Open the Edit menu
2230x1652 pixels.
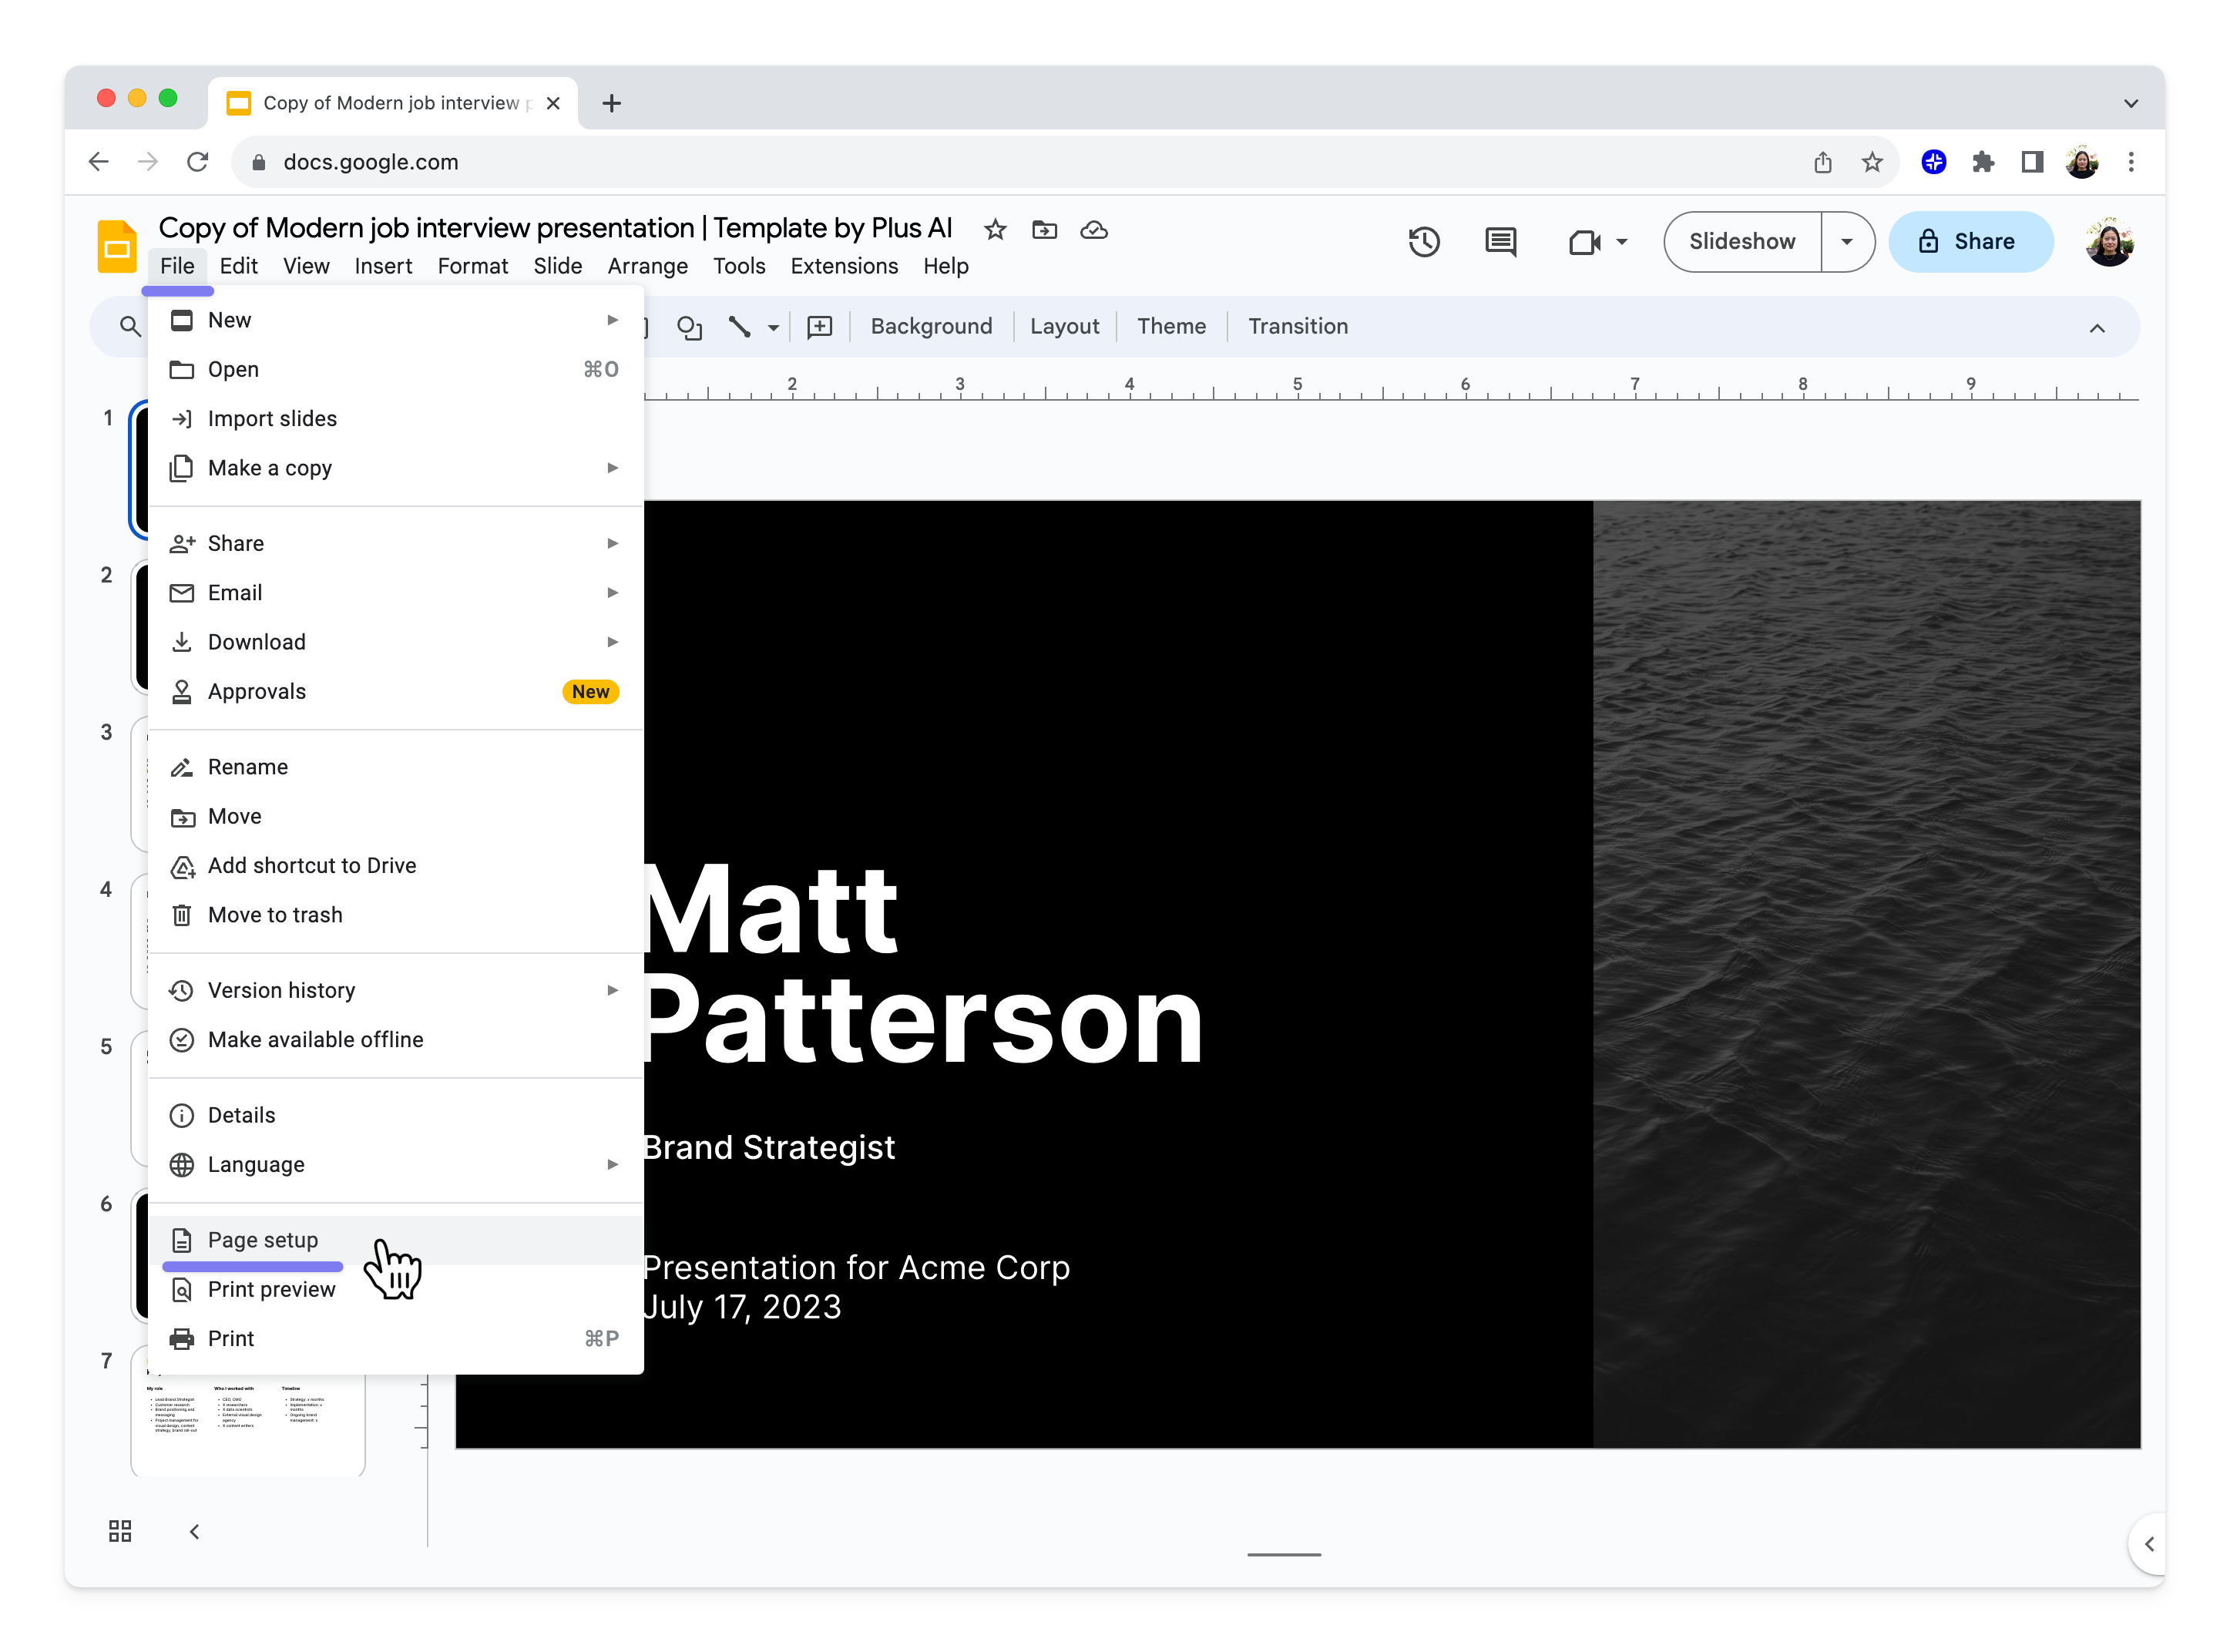[x=239, y=266]
